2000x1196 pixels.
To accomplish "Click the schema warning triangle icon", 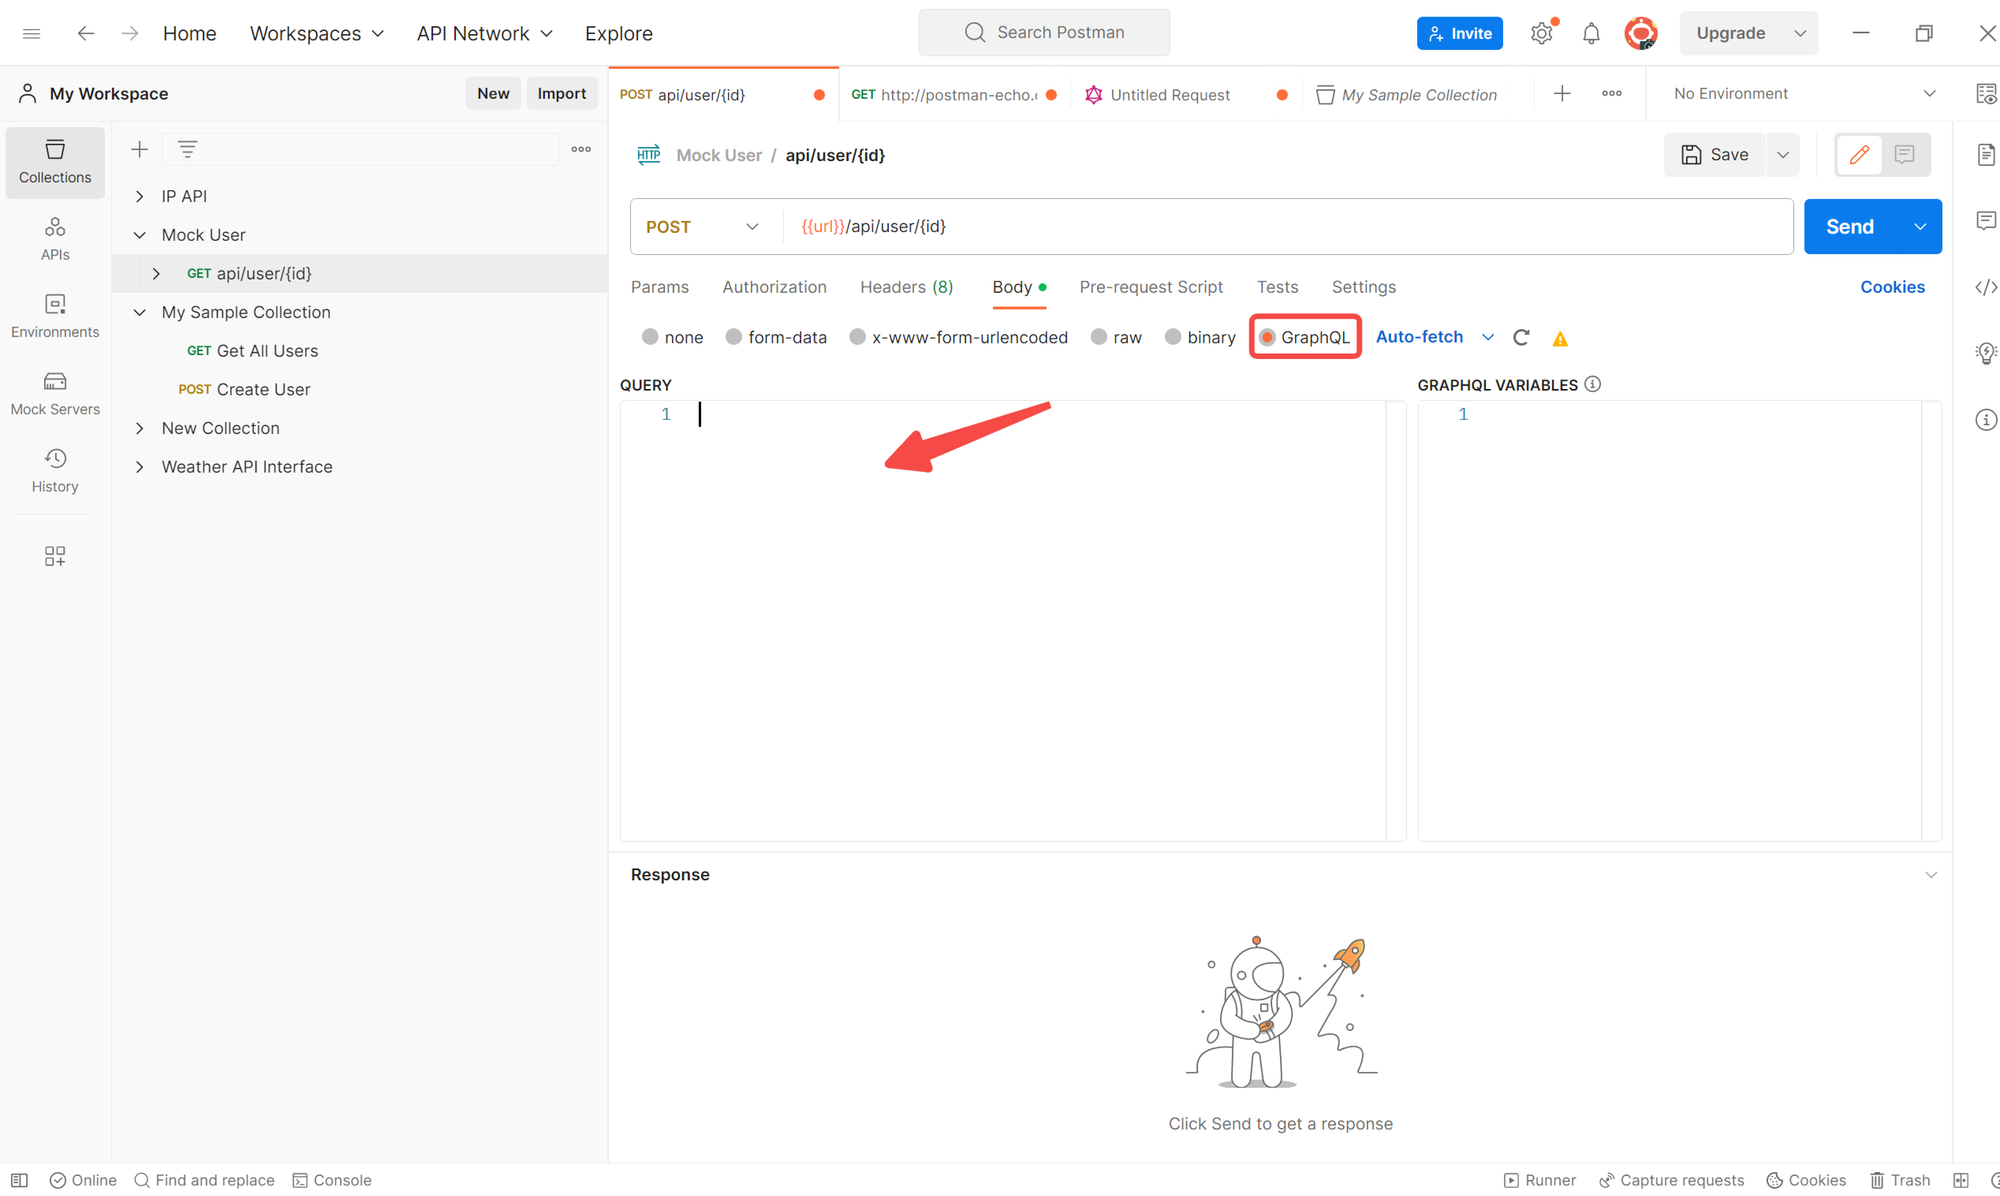I will [x=1560, y=339].
